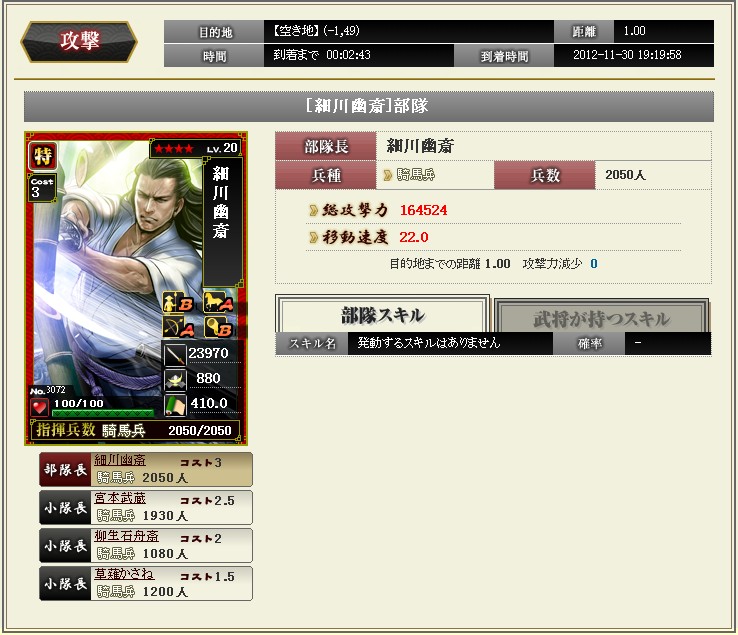Viewport: 738px width, 635px height.
Task: Click the spear aptitude B icon
Action: [177, 303]
